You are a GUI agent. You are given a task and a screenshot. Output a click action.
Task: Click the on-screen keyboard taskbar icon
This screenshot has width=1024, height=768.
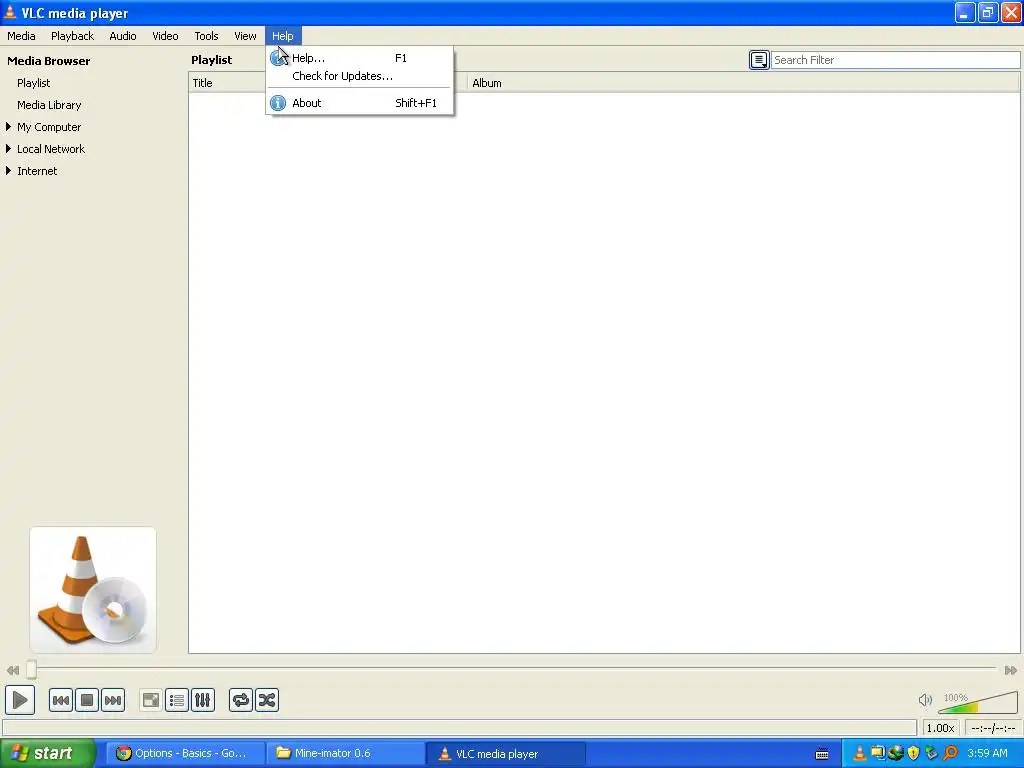tap(822, 754)
